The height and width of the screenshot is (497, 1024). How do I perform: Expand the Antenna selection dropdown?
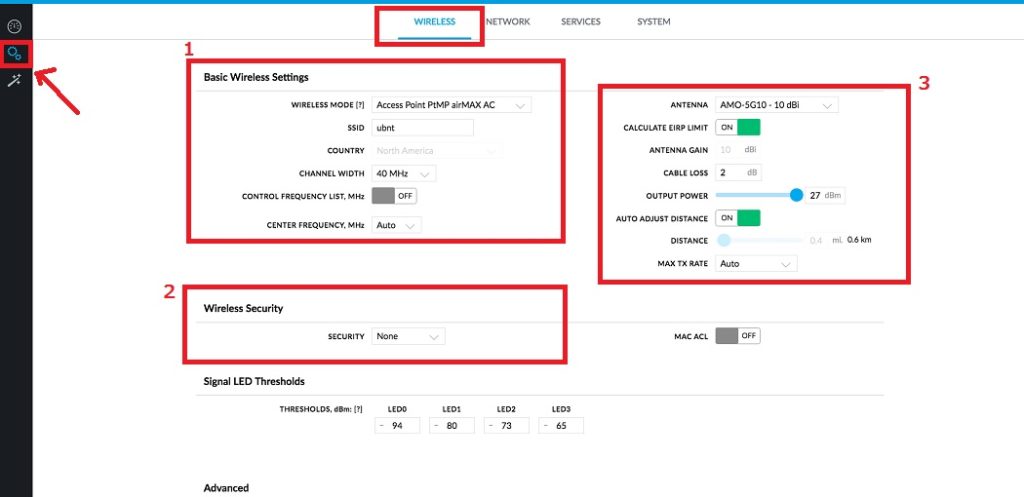[x=777, y=105]
